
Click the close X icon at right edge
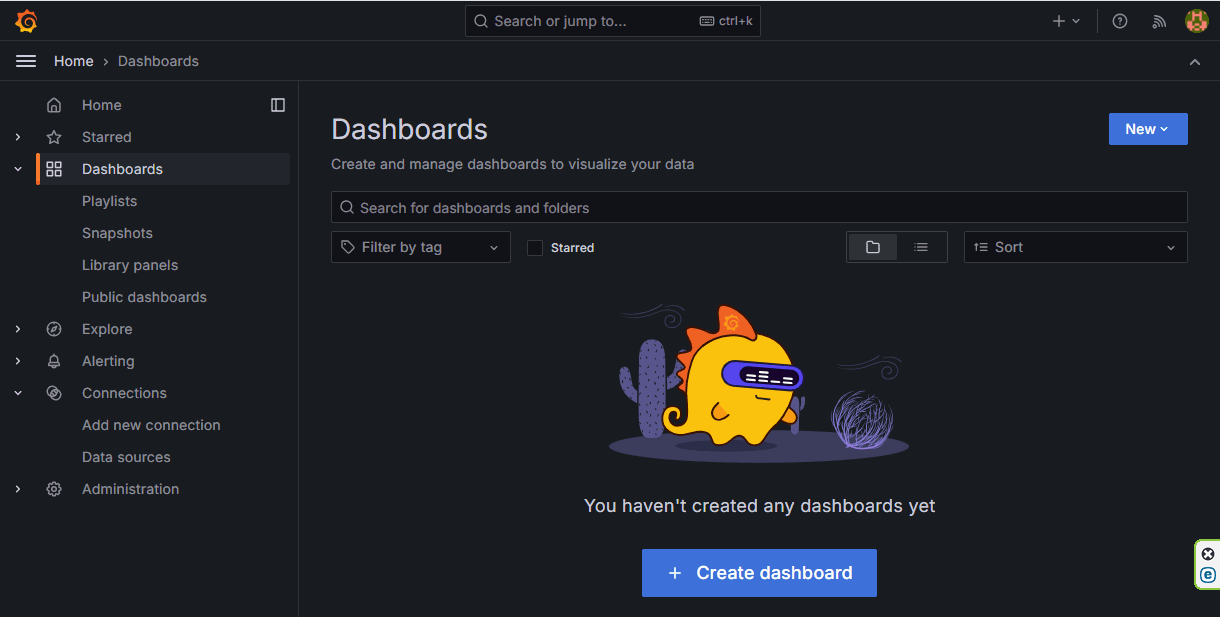[x=1208, y=554]
